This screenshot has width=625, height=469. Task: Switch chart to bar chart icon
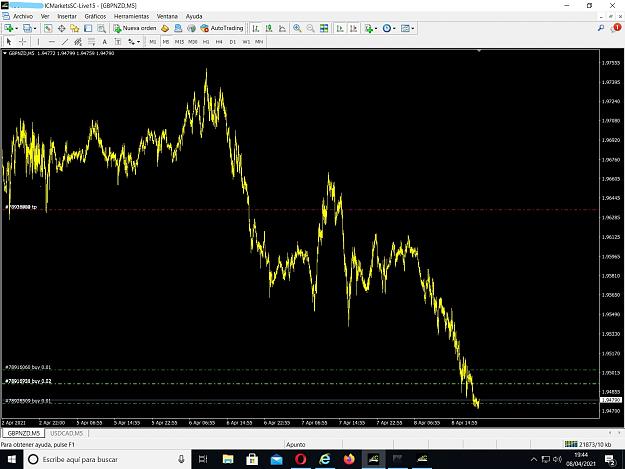pos(256,28)
